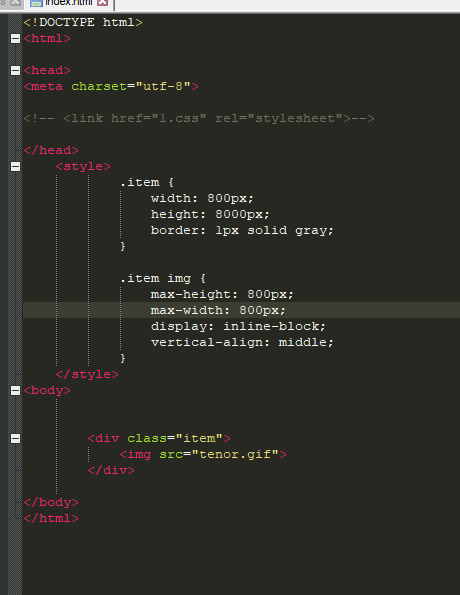Click the commented-out link href="1.css" line
Image resolution: width=460 pixels, height=595 pixels.
199,118
